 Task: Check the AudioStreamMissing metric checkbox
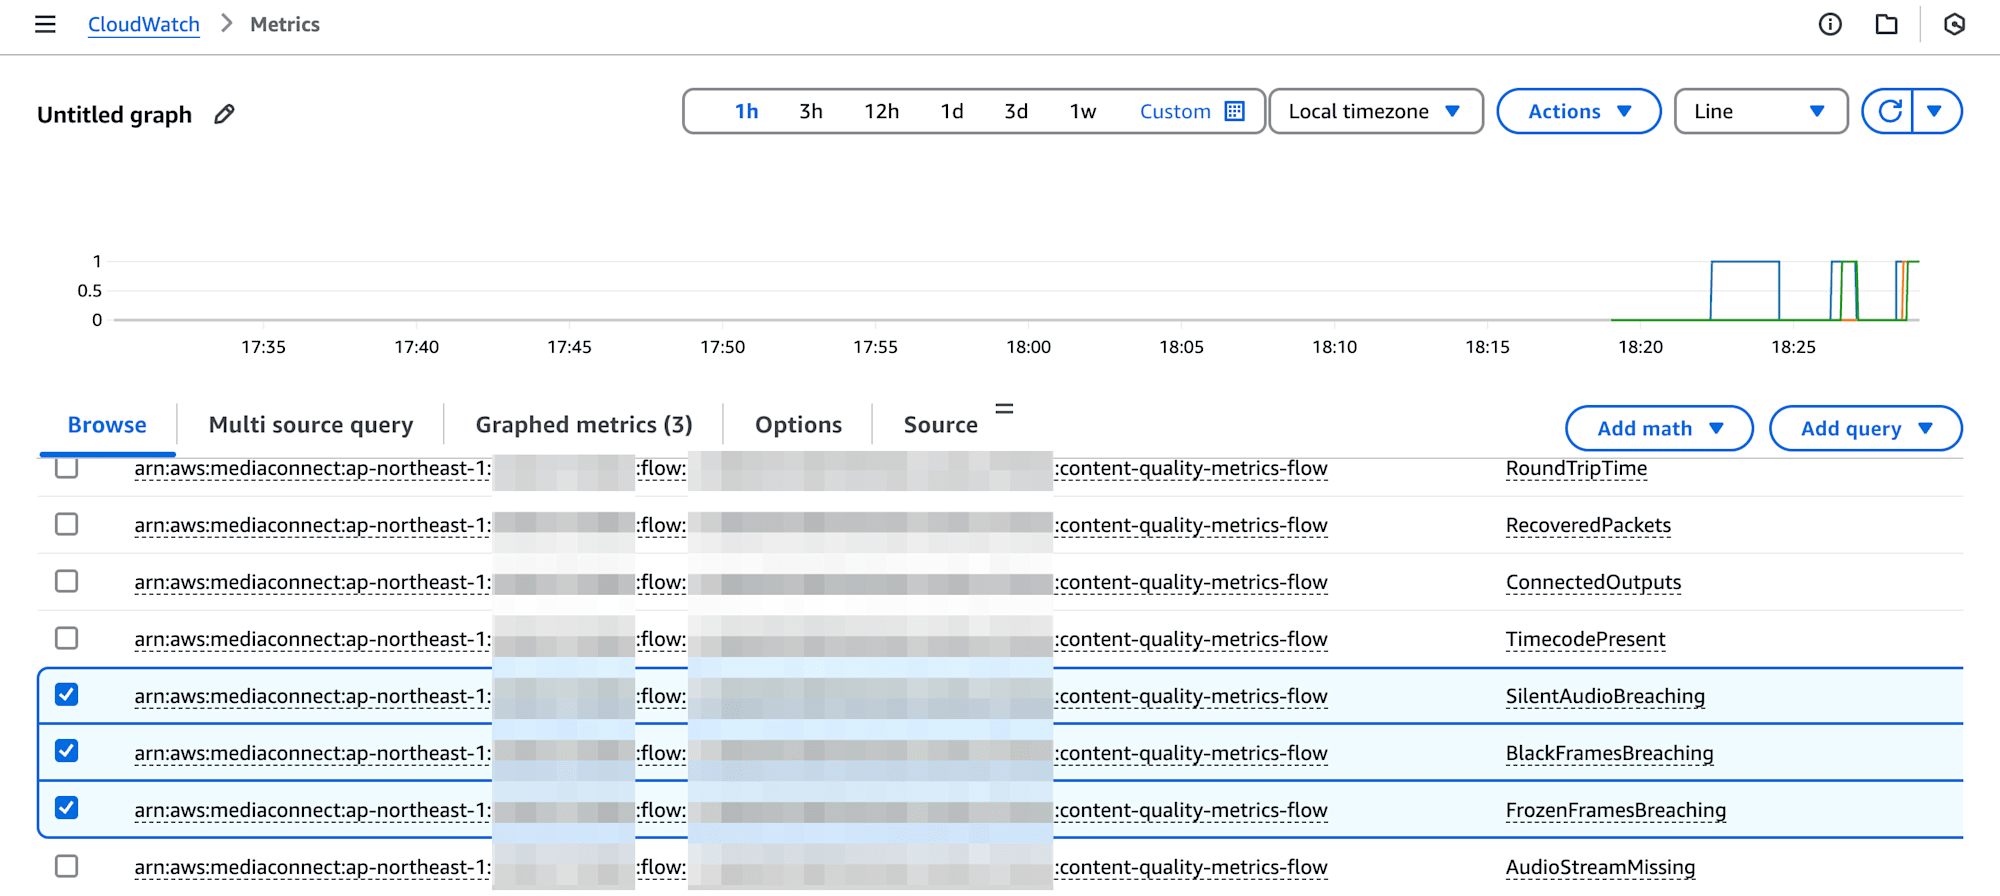[67, 866]
